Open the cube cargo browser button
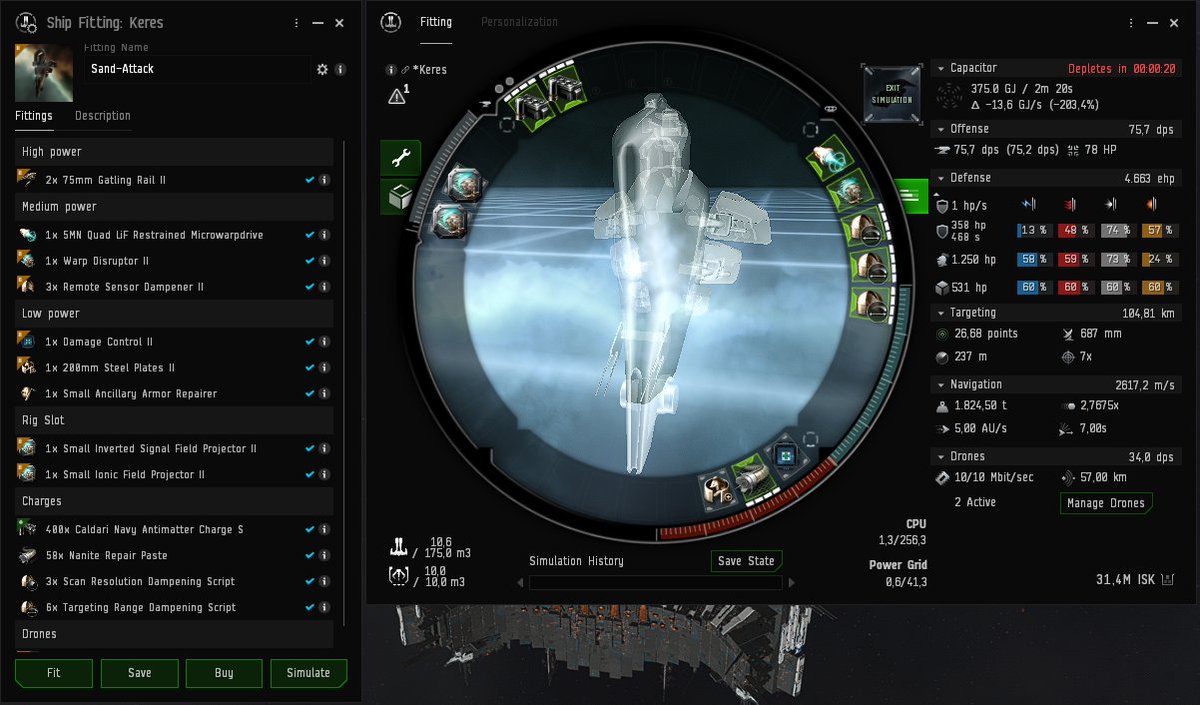 [400, 197]
